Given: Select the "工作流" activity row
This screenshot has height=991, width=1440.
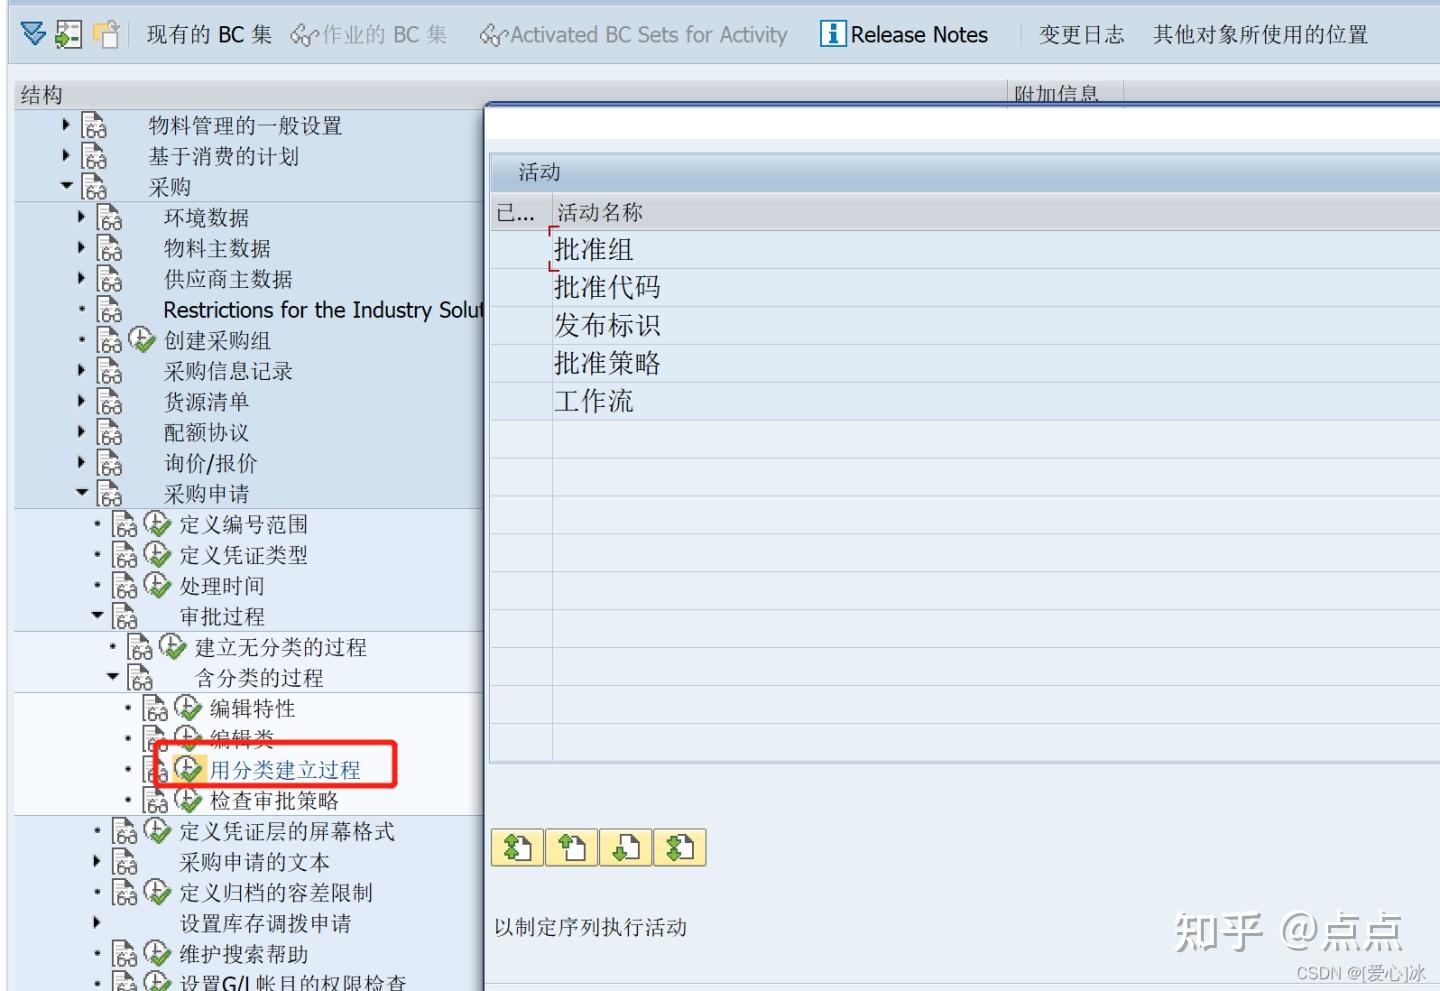Looking at the screenshot, I should click(594, 400).
